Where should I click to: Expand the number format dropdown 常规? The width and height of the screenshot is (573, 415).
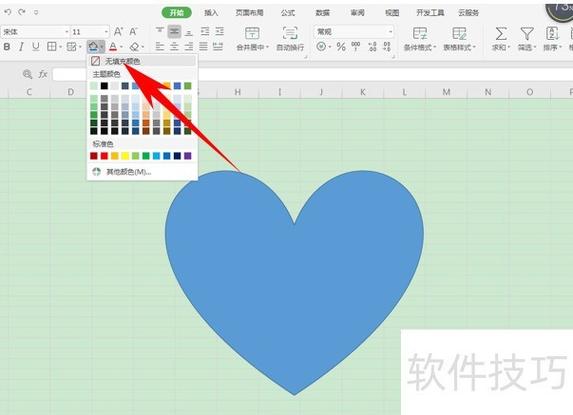click(390, 32)
